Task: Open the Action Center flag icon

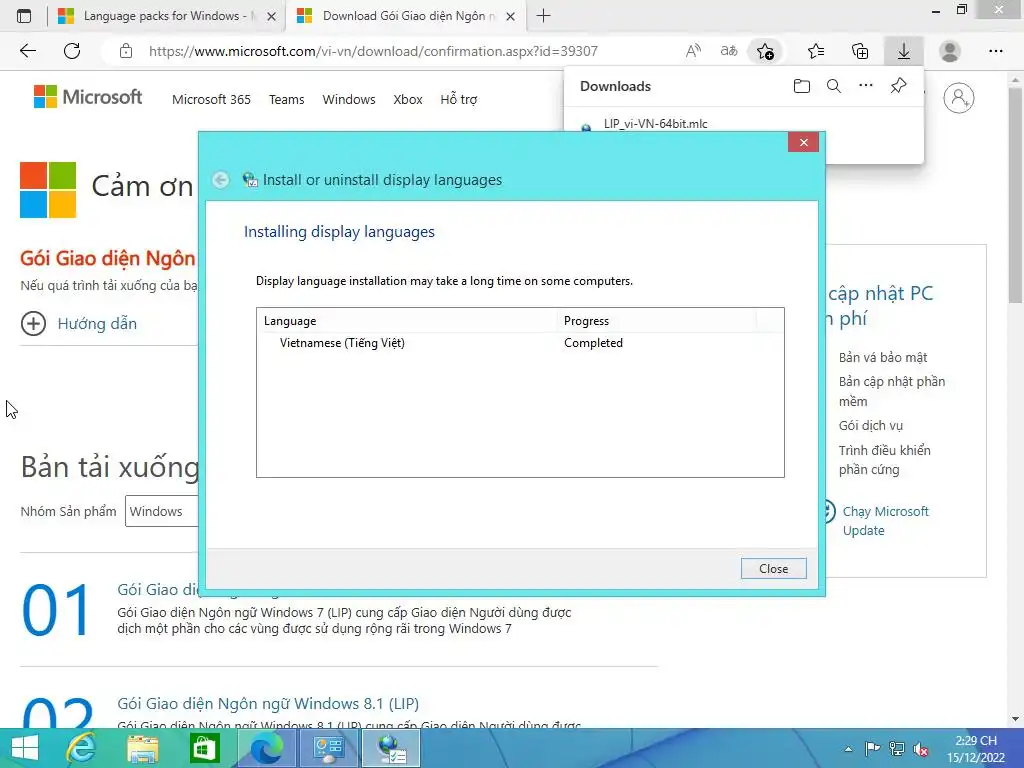Action: tap(872, 749)
